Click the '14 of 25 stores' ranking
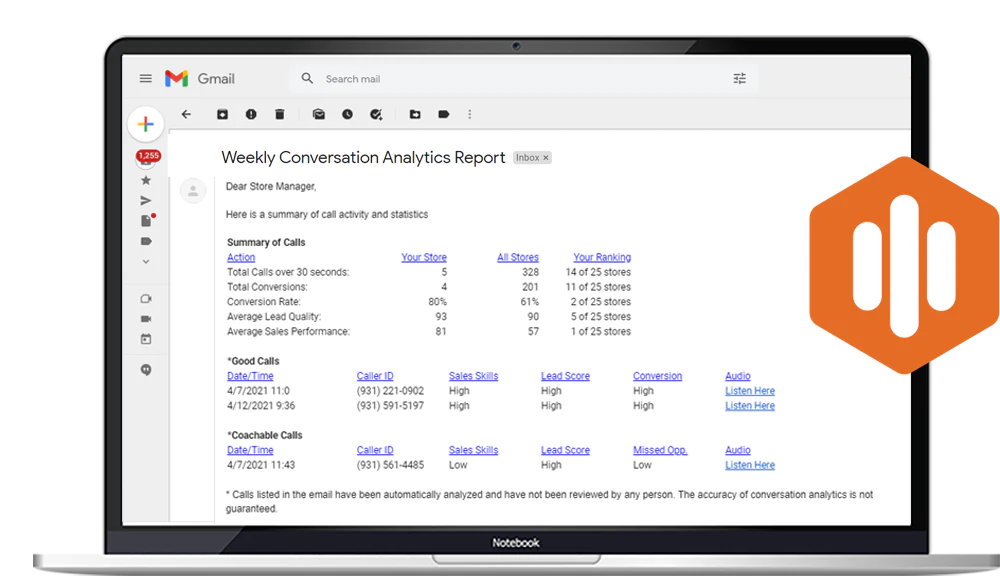1000x576 pixels. tap(598, 272)
